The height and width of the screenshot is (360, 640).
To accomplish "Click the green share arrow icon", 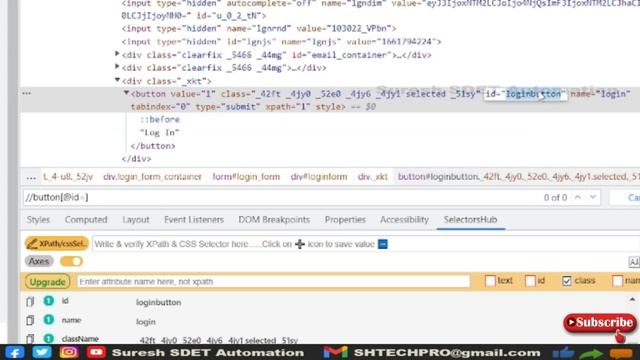I will [x=591, y=353].
